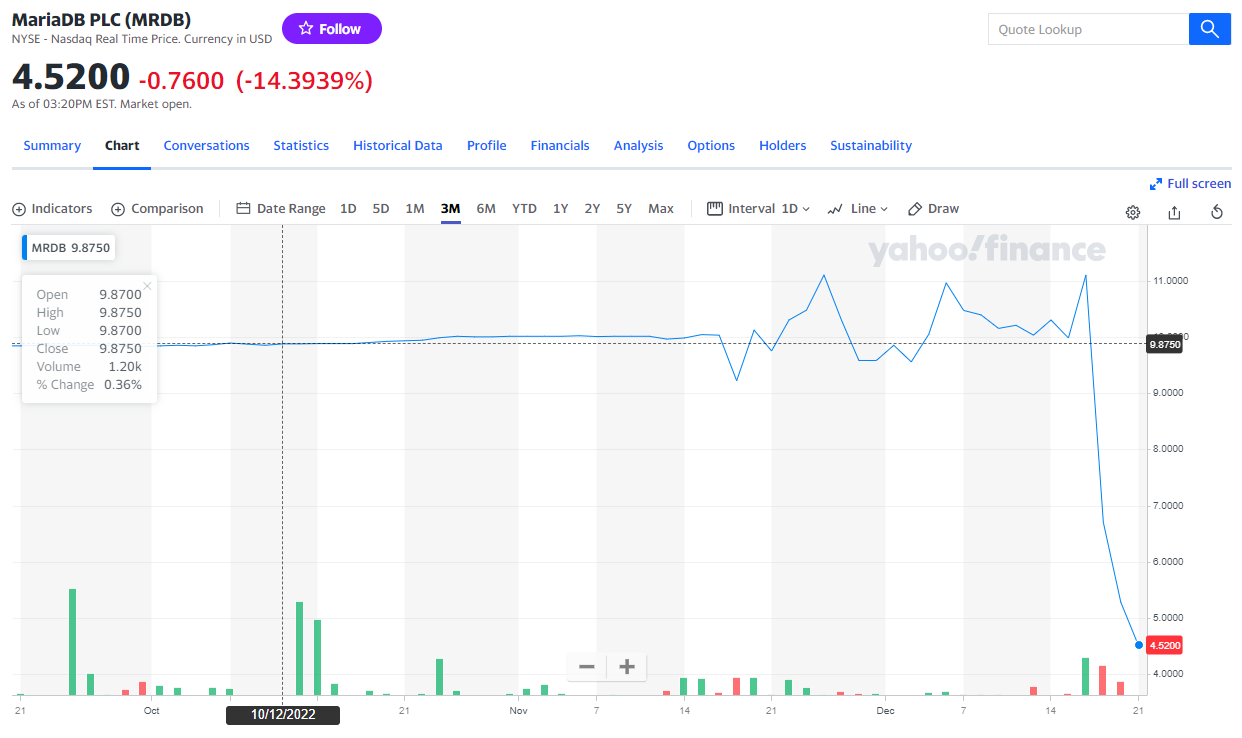Enter Full screen chart mode

[x=1190, y=184]
